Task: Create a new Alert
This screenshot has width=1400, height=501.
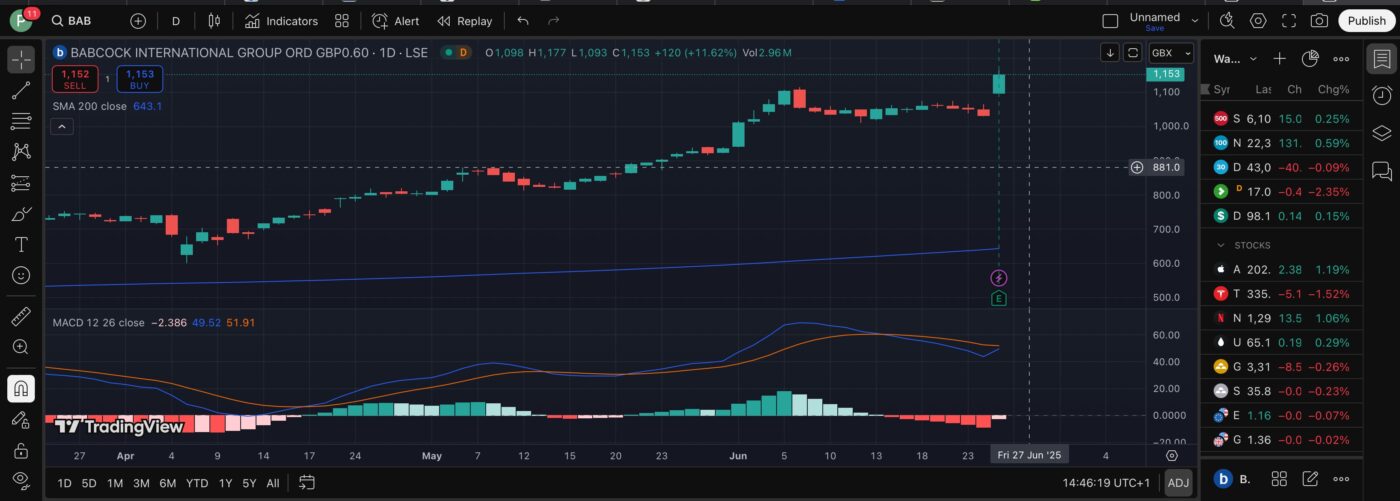Action: click(x=395, y=21)
